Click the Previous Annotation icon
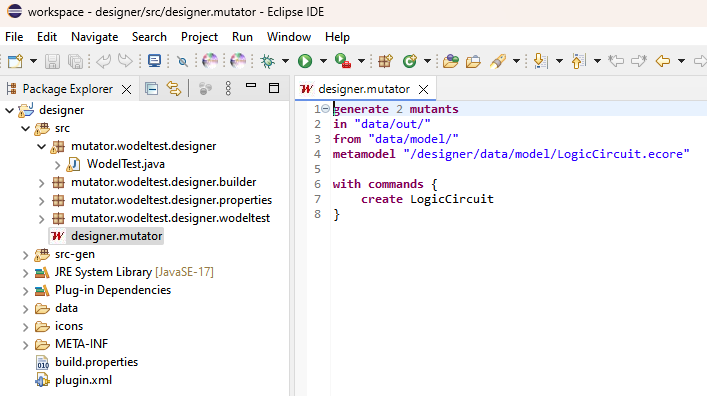This screenshot has height=396, width=707. pos(578,61)
